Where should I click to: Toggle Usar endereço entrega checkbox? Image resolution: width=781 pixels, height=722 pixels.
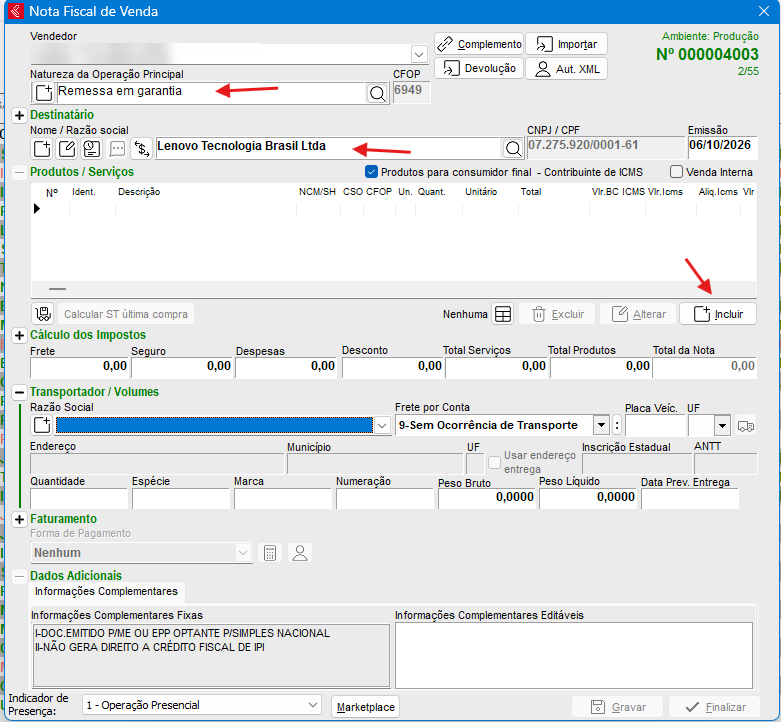click(x=494, y=462)
